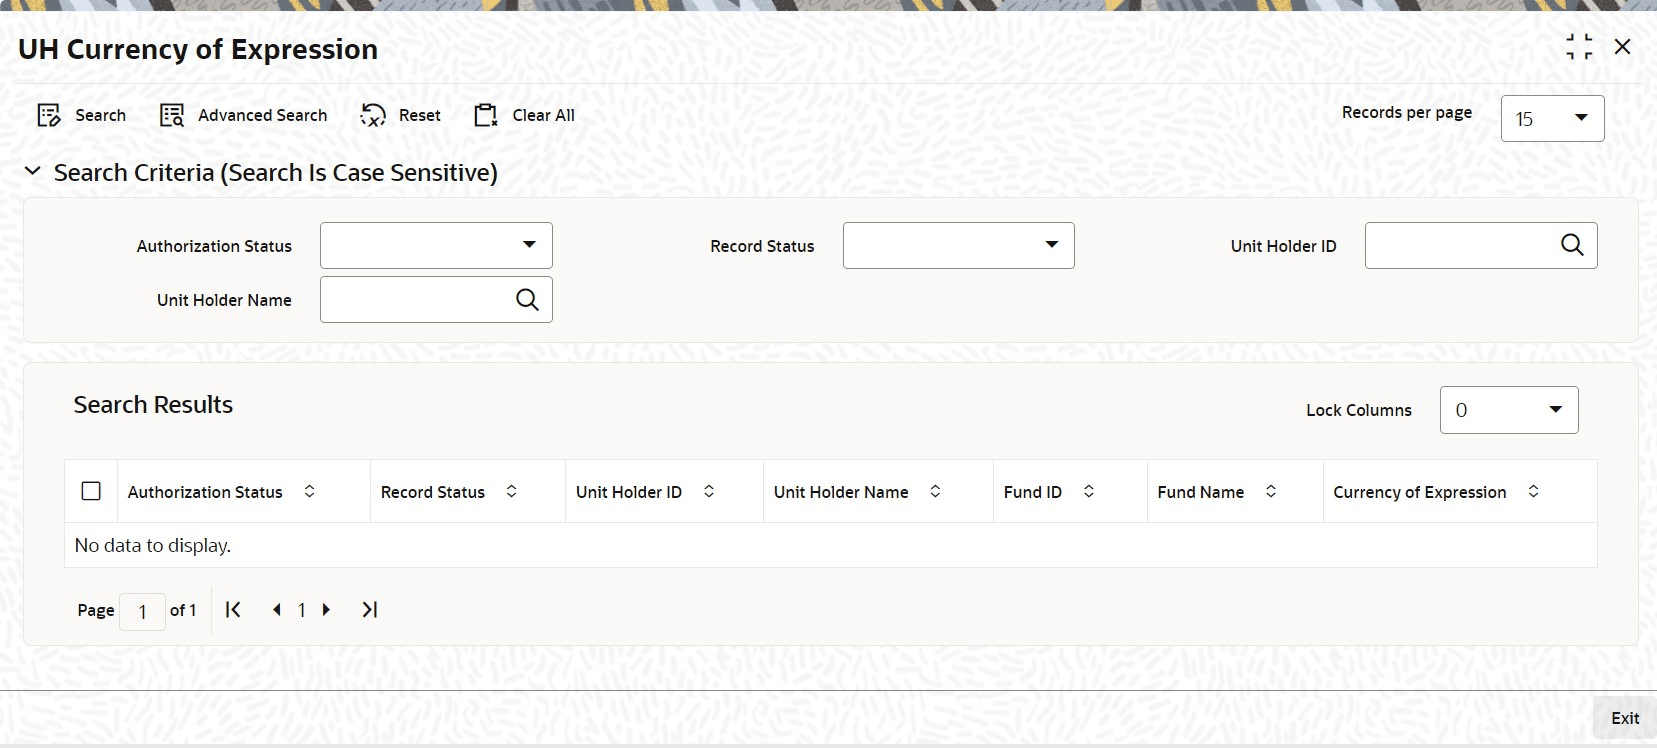Screen dimensions: 1657x748
Task: Sort by Unit Holder ID column
Action: [709, 491]
